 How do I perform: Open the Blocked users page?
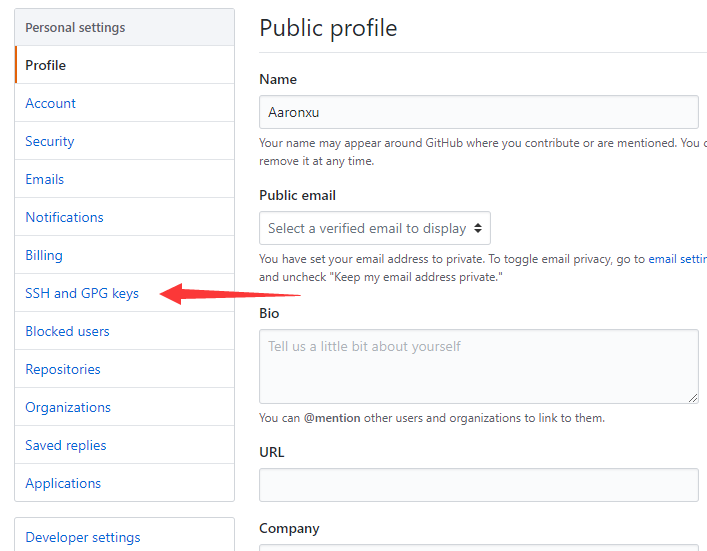(x=68, y=331)
